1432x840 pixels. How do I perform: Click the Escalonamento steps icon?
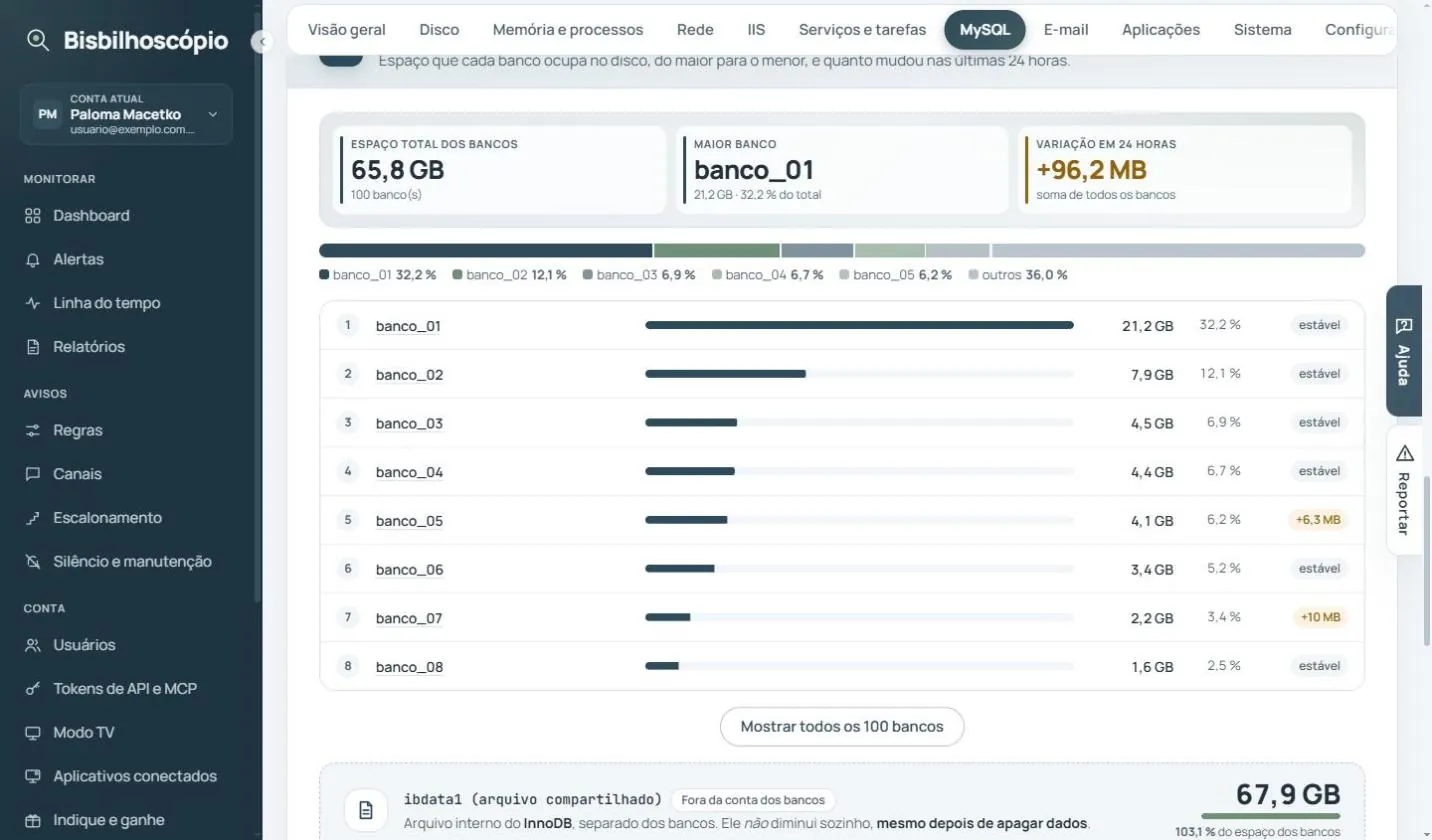[33, 518]
